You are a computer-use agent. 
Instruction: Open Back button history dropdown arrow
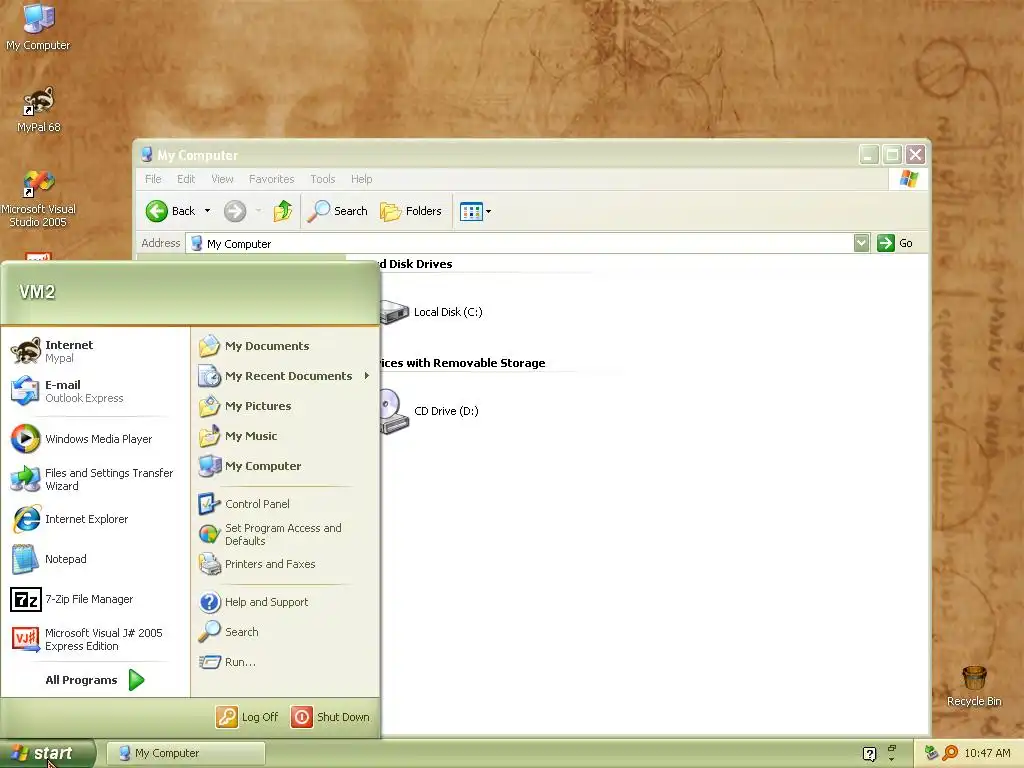[208, 211]
